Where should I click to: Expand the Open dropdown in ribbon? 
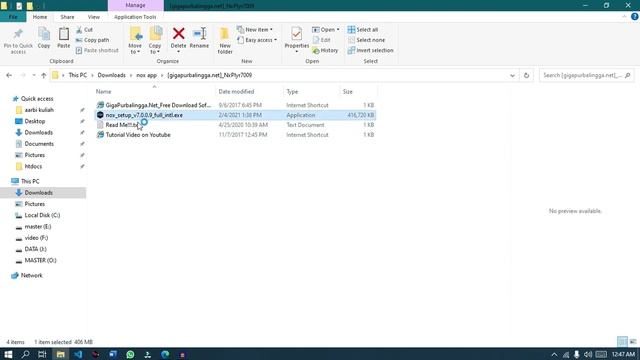coord(326,30)
